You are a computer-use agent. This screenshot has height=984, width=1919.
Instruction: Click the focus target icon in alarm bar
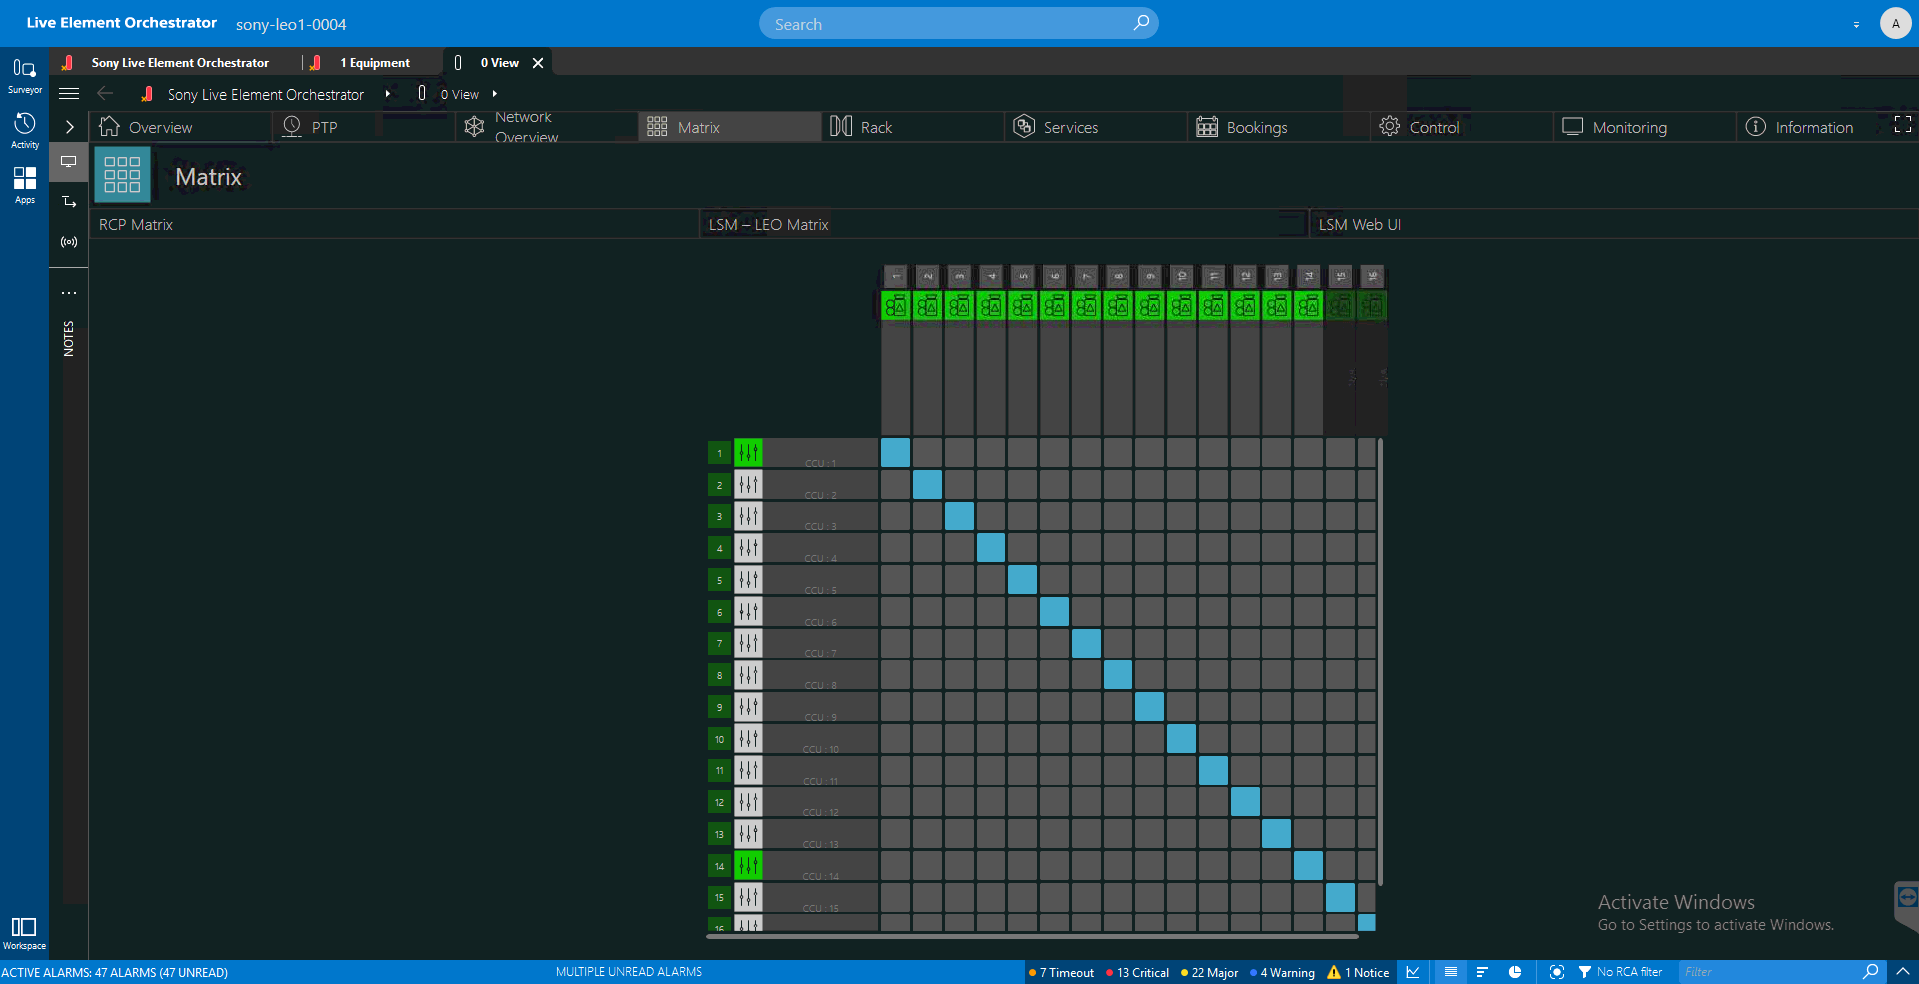coord(1556,972)
